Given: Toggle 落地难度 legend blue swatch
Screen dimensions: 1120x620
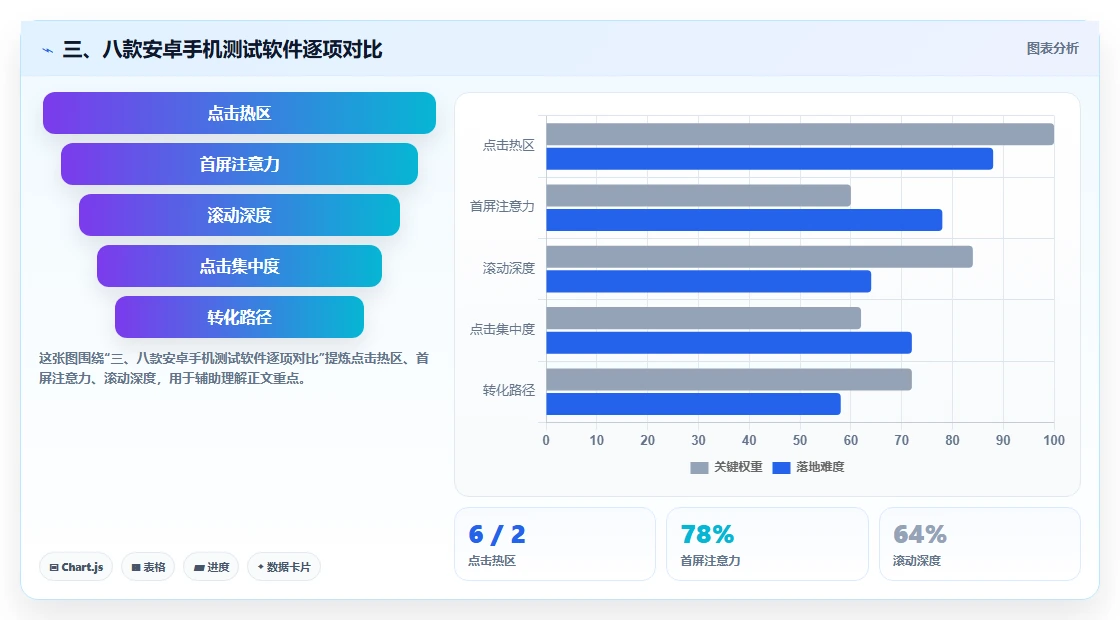Looking at the screenshot, I should [x=781, y=467].
